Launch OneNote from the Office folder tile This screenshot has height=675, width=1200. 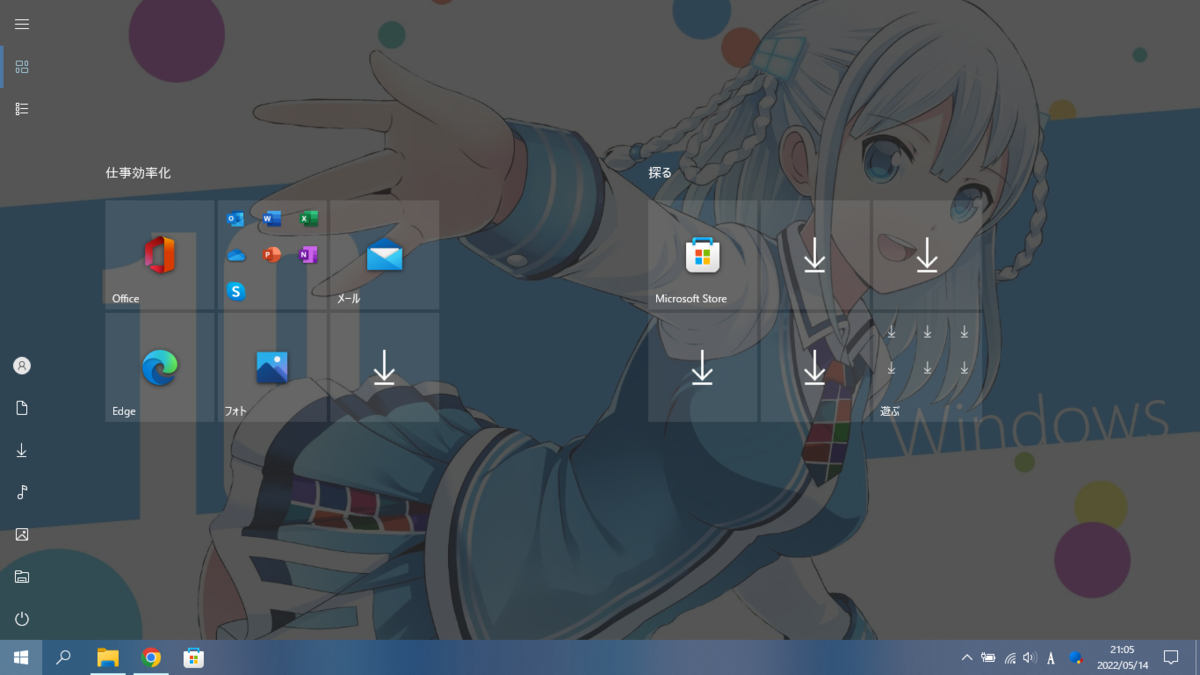pos(308,255)
